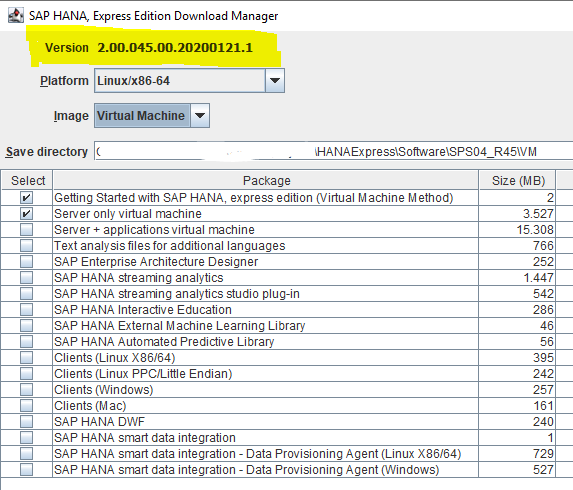The height and width of the screenshot is (490, 573).
Task: Check Text analysis files for additional languages
Action: (x=26, y=246)
